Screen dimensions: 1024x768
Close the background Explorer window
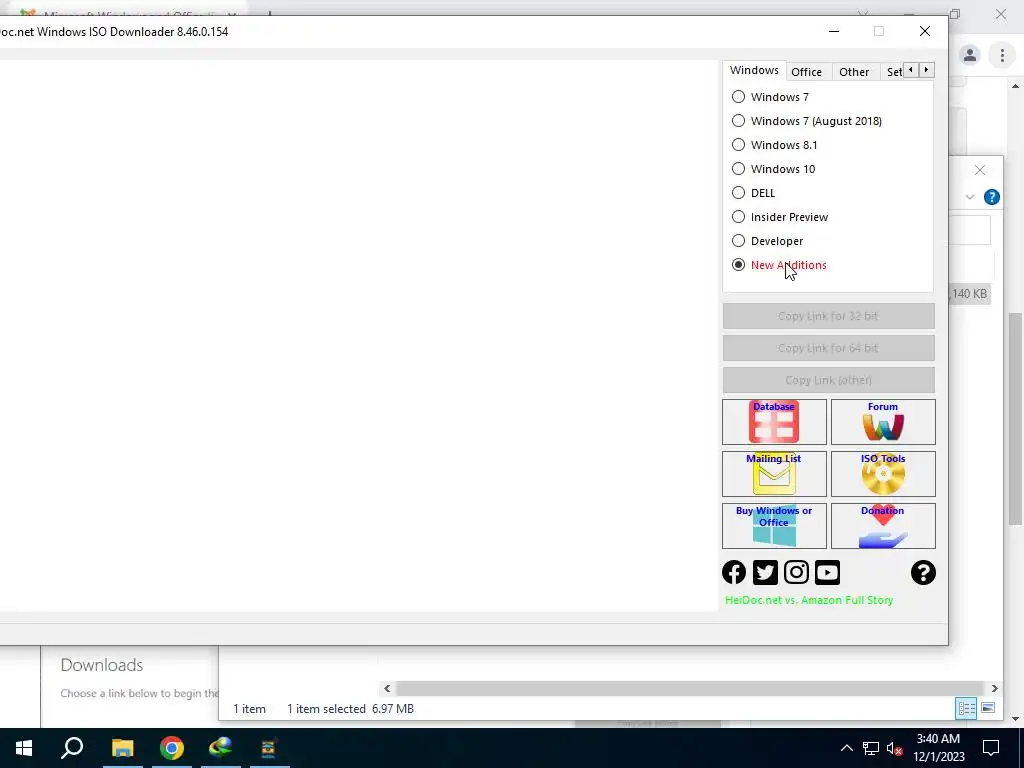pos(980,170)
